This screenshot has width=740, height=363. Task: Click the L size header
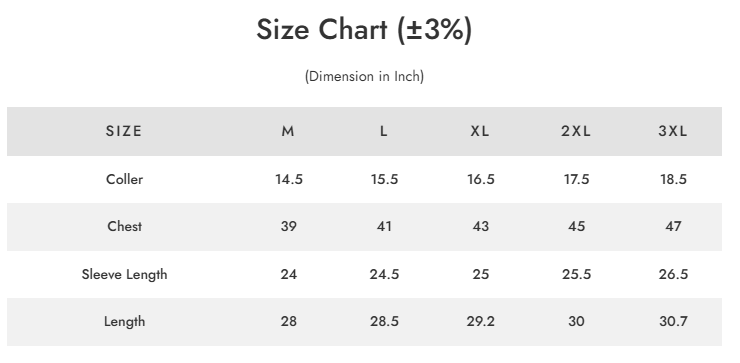tap(384, 131)
